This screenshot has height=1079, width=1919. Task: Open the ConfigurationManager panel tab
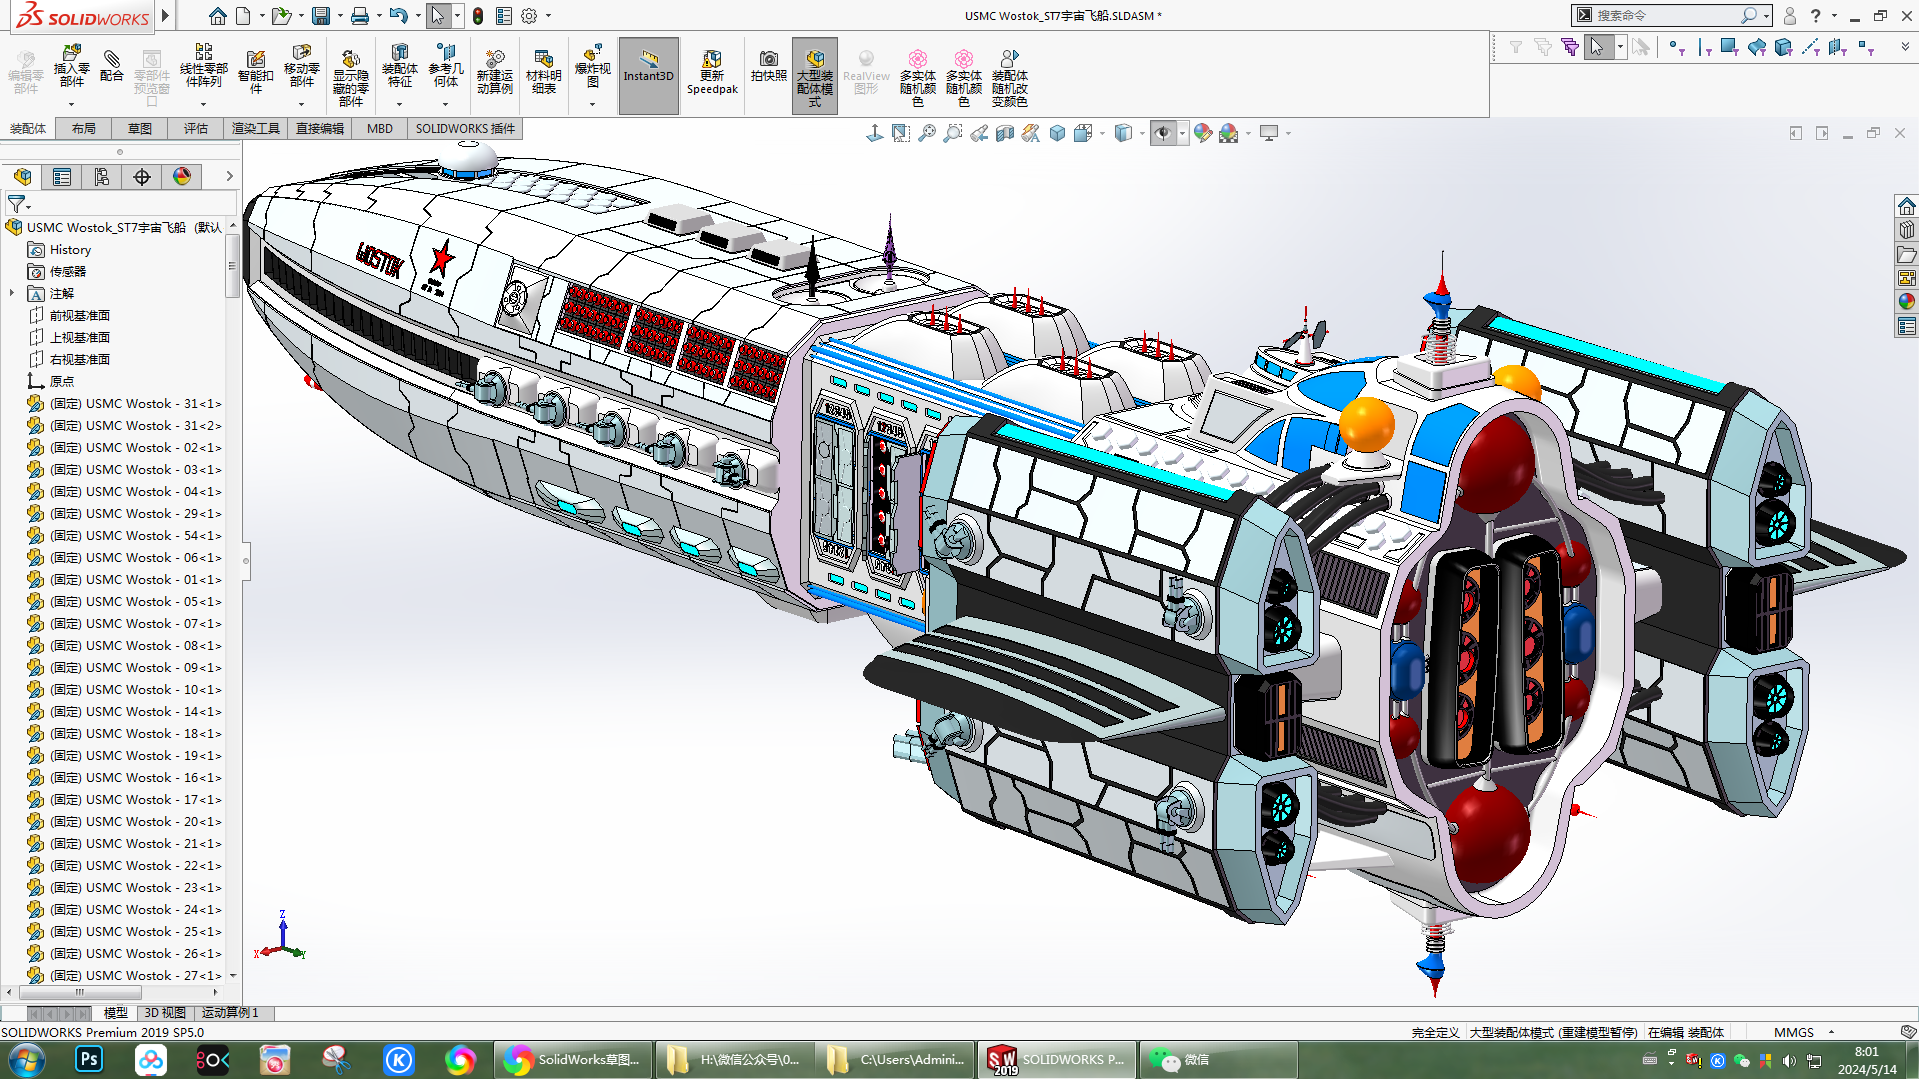click(102, 177)
